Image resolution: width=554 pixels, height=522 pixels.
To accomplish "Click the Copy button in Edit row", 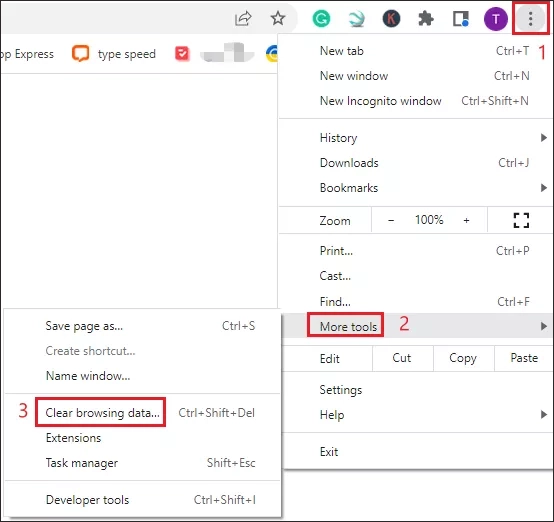I will (x=463, y=358).
